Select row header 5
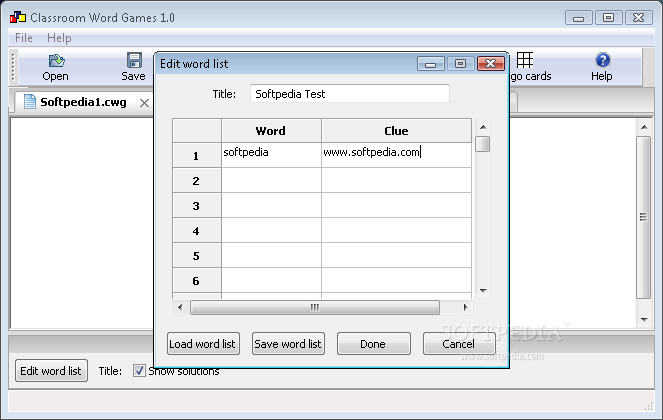663x420 pixels. click(196, 255)
